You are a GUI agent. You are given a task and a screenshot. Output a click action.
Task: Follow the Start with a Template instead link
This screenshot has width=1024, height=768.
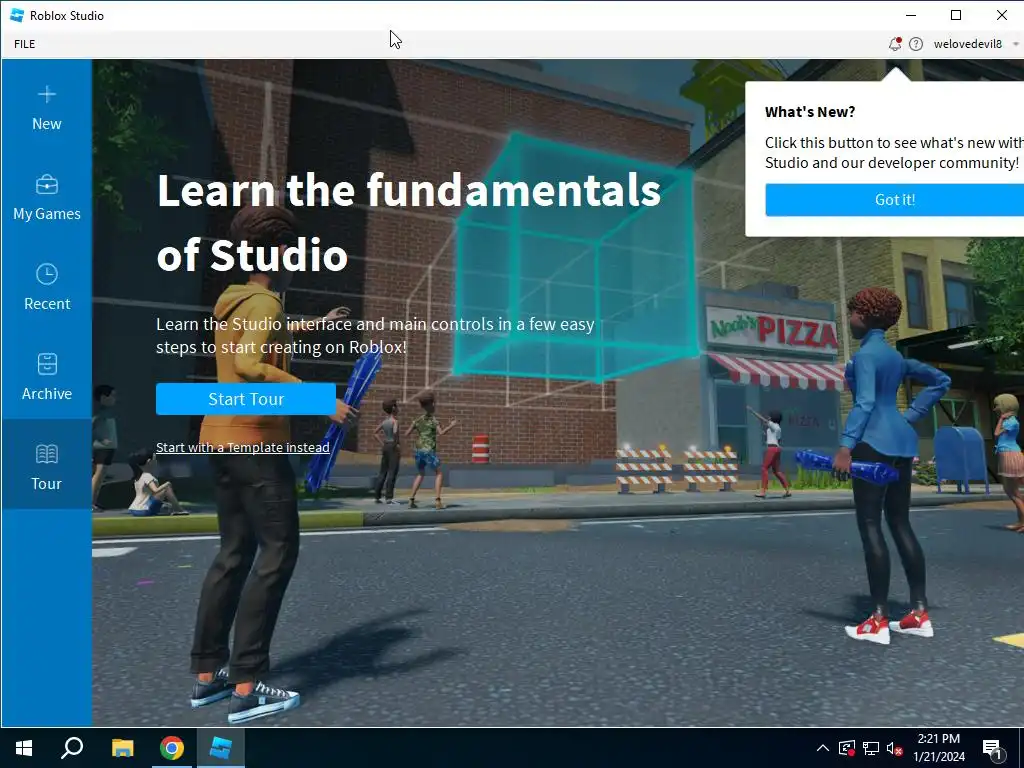pos(242,447)
